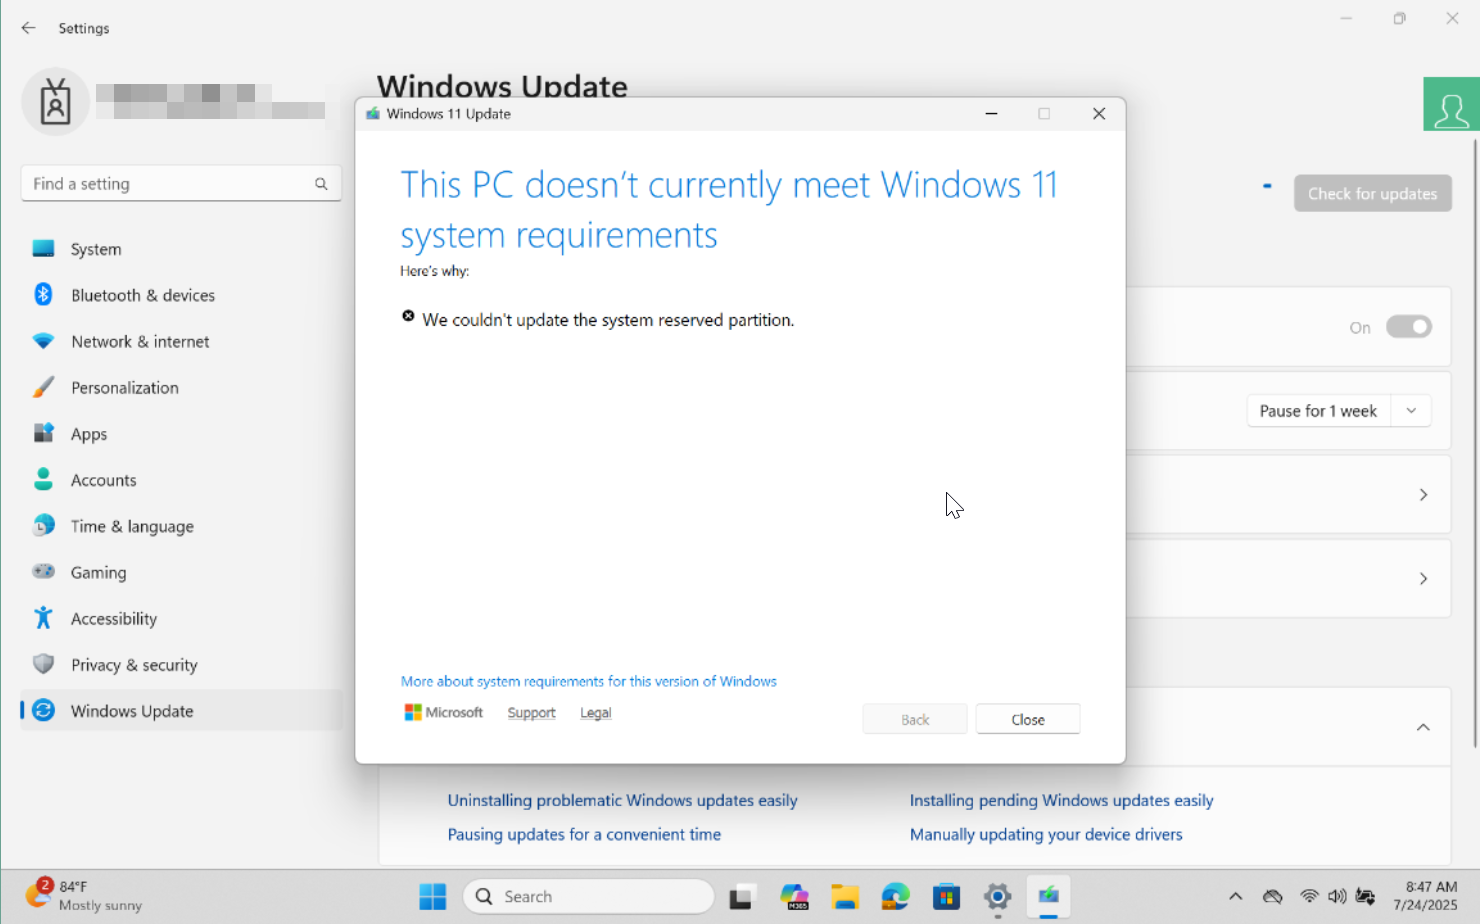Close the Windows 11 Update dialog with Close button

1028,719
